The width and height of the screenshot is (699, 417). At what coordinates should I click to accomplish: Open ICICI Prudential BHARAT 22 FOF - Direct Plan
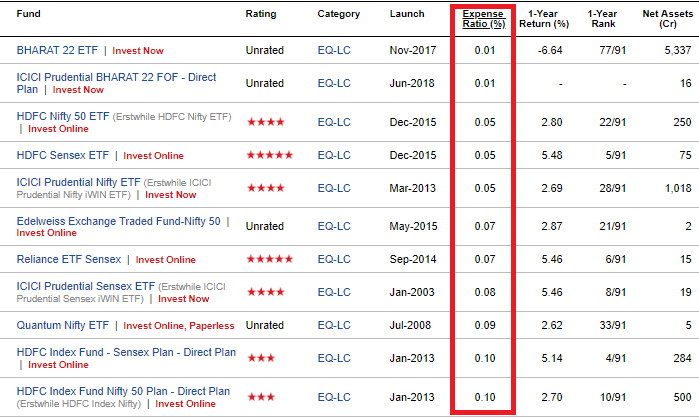coord(116,83)
